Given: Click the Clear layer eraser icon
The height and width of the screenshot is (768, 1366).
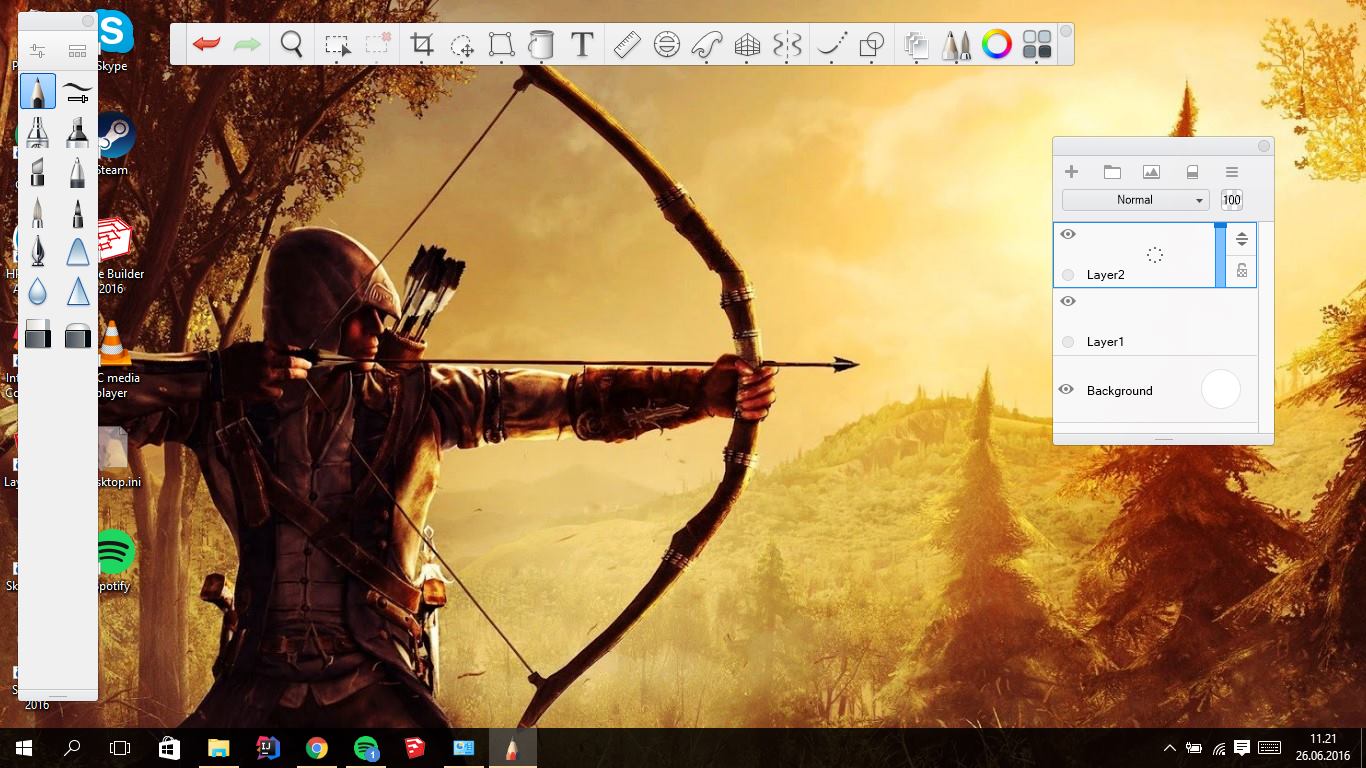Looking at the screenshot, I should pyautogui.click(x=1192, y=172).
